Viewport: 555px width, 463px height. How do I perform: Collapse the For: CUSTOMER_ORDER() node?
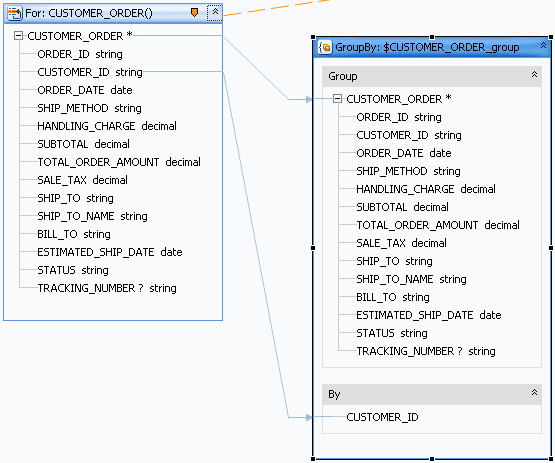[215, 13]
